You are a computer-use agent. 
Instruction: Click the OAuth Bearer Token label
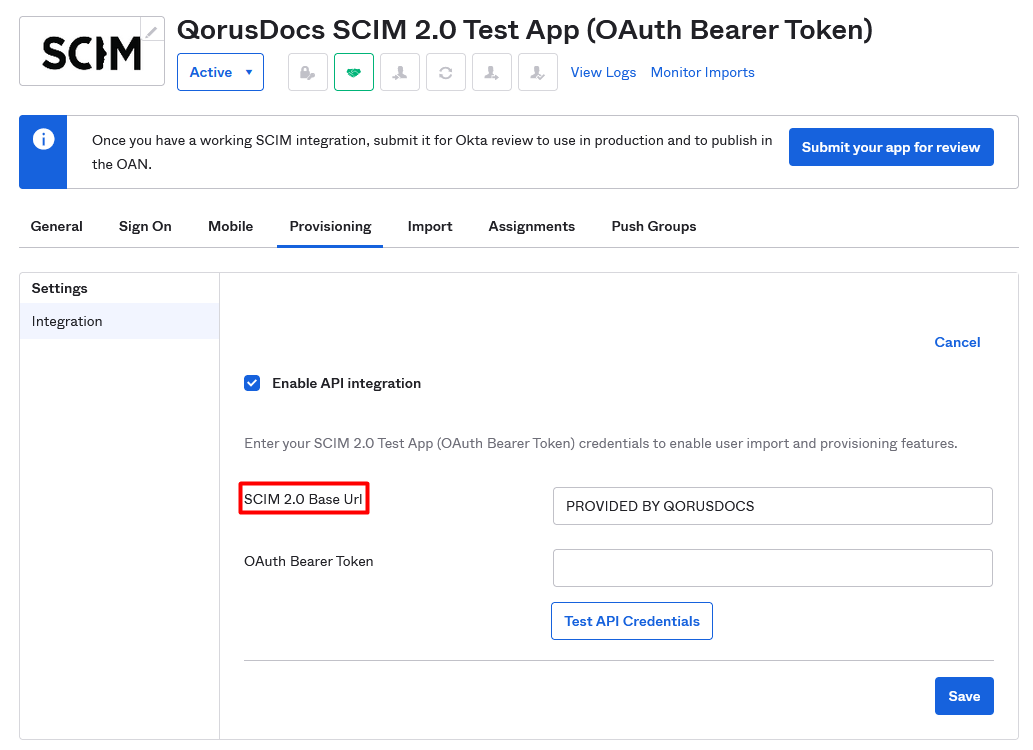tap(309, 561)
